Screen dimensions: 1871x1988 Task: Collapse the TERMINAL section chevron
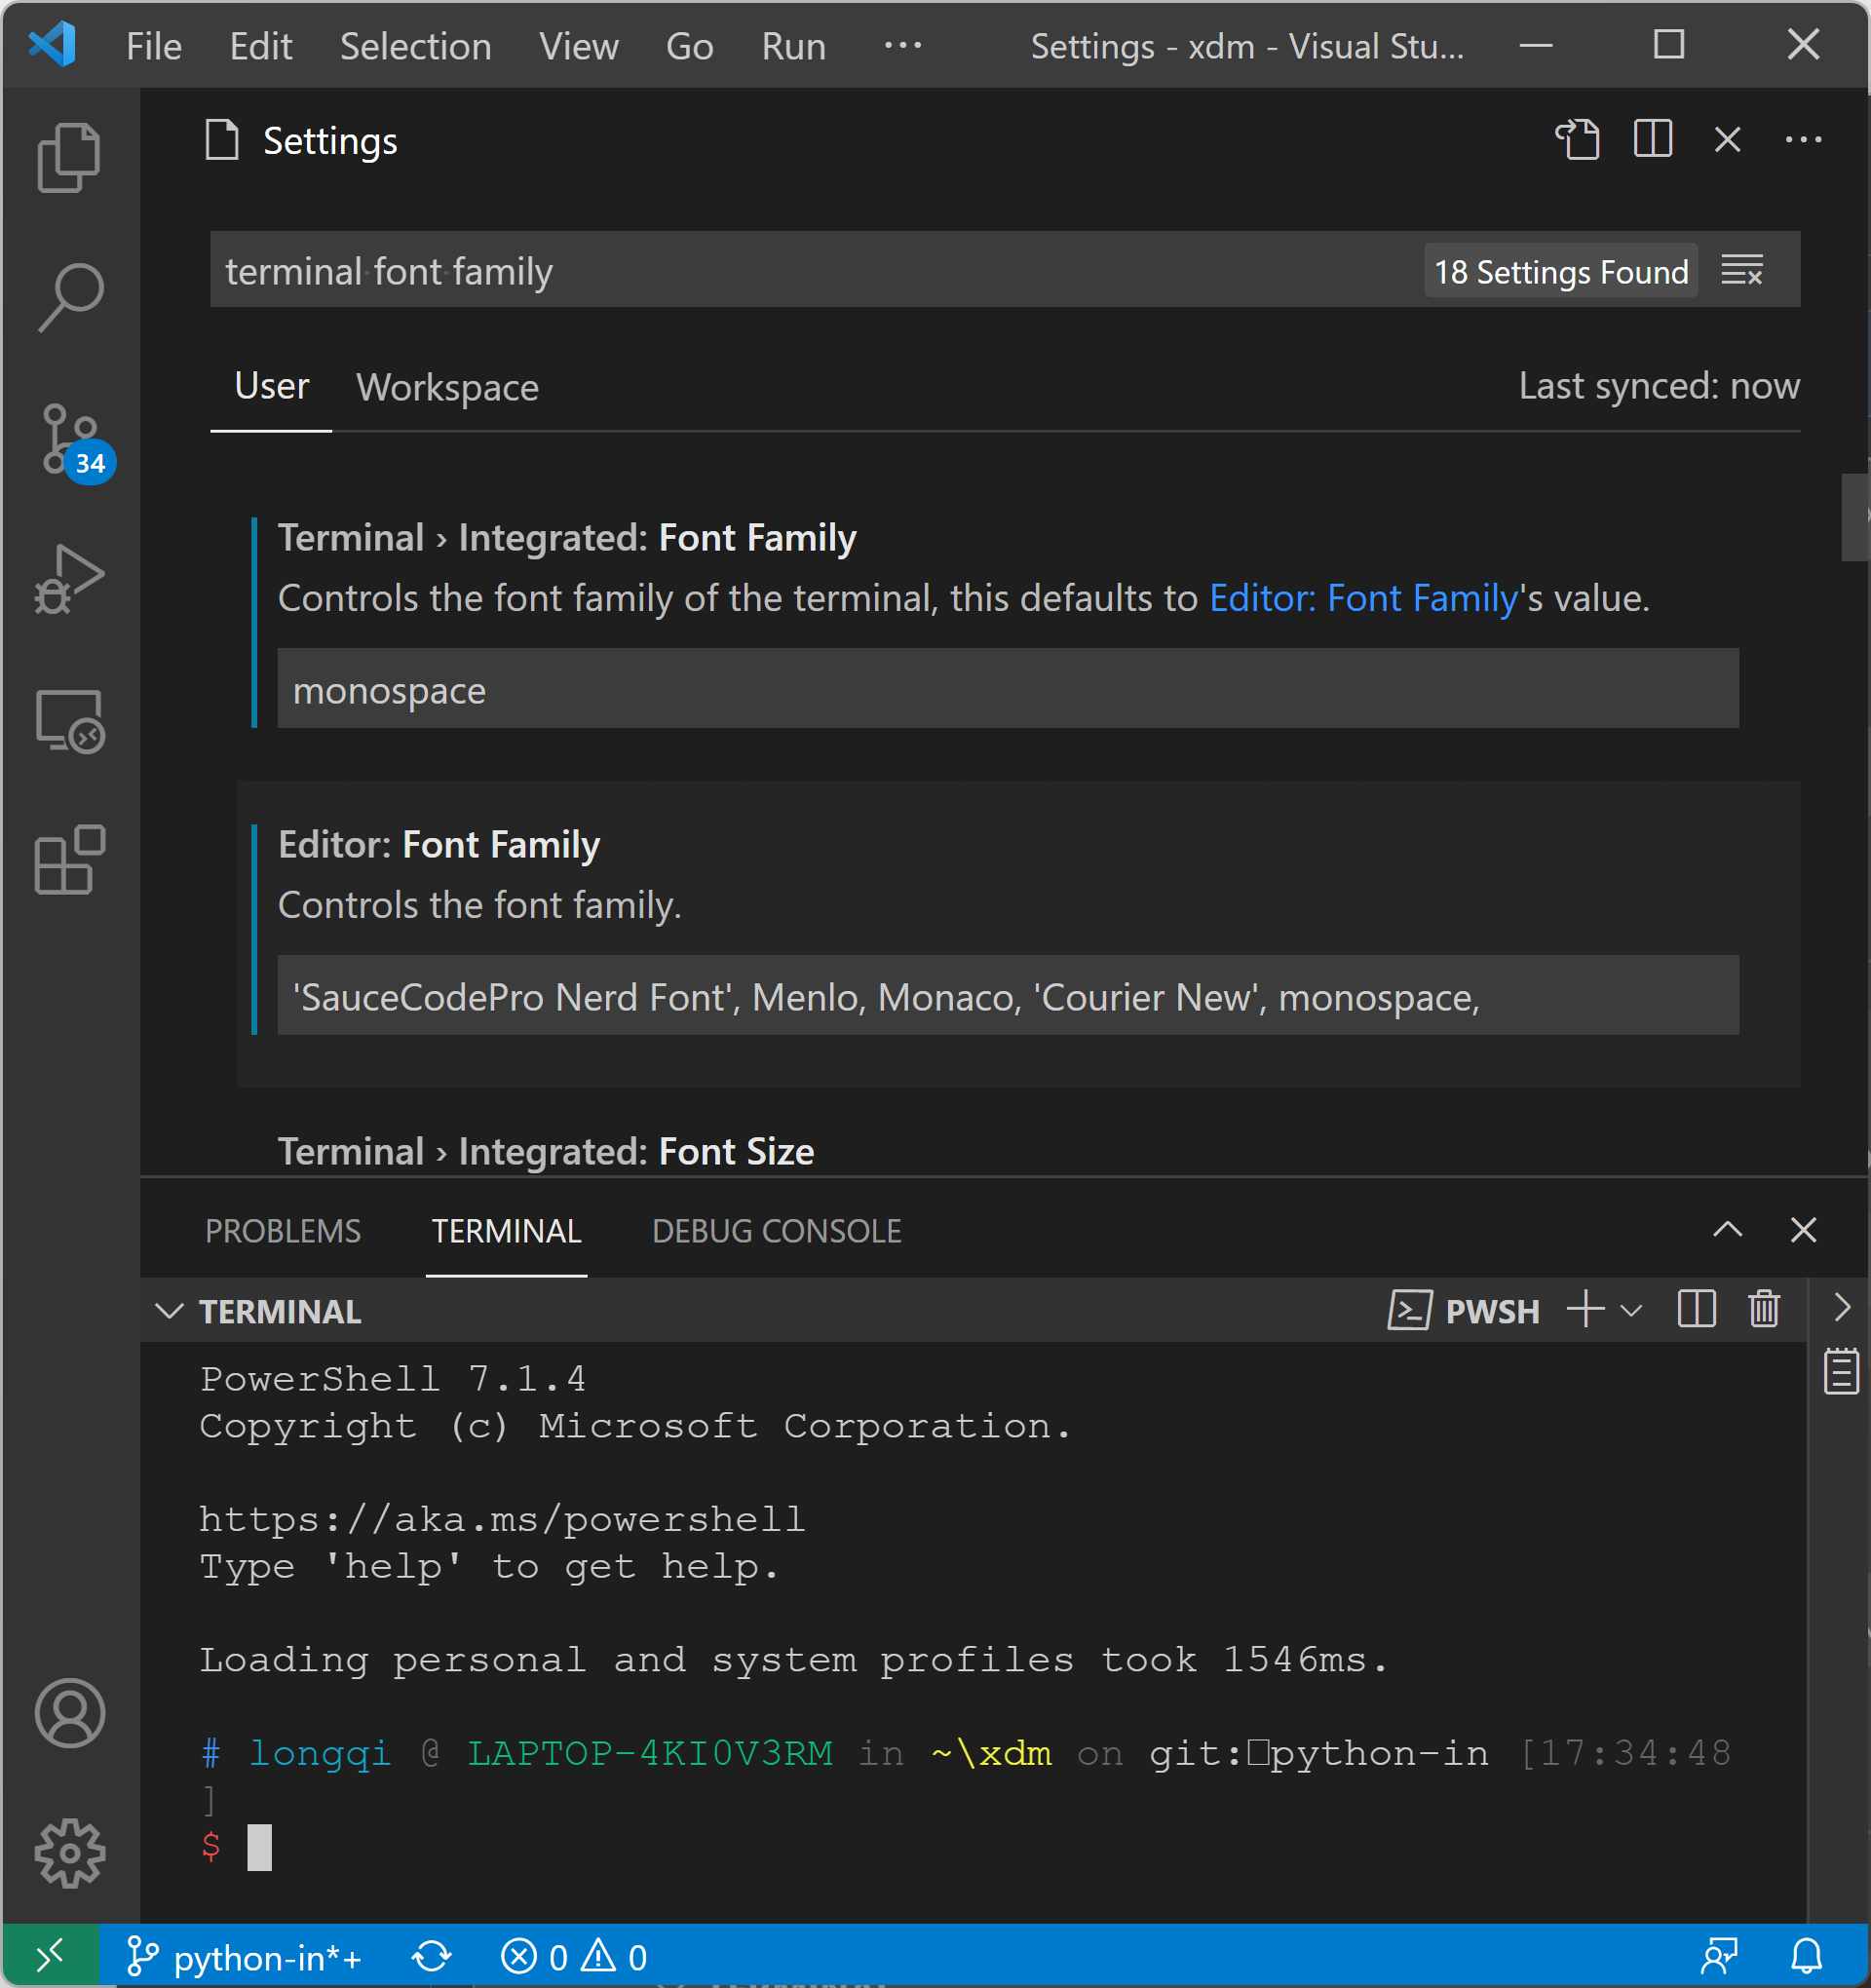click(x=169, y=1311)
